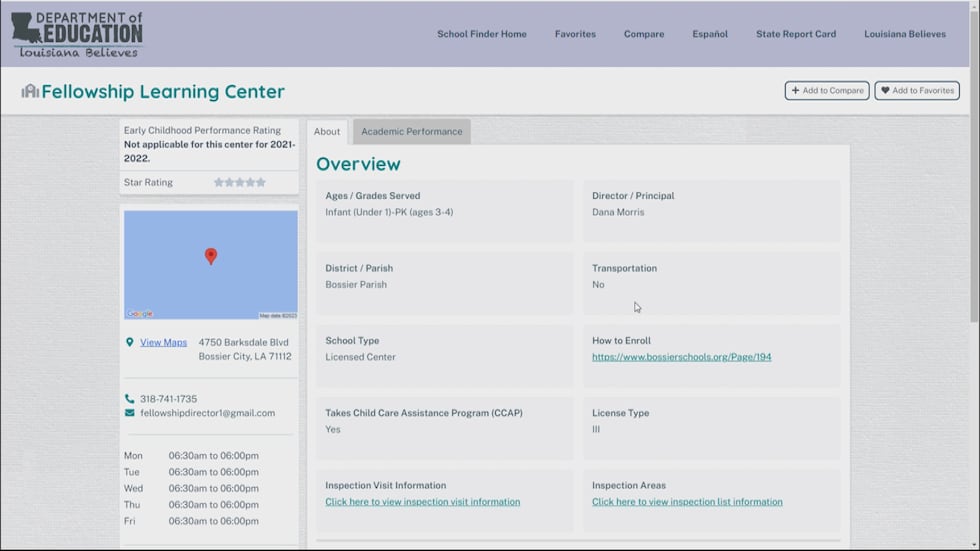Click the Infant (Under 1)-PK (ages 3-4) text
The height and width of the screenshot is (551, 980).
(389, 212)
